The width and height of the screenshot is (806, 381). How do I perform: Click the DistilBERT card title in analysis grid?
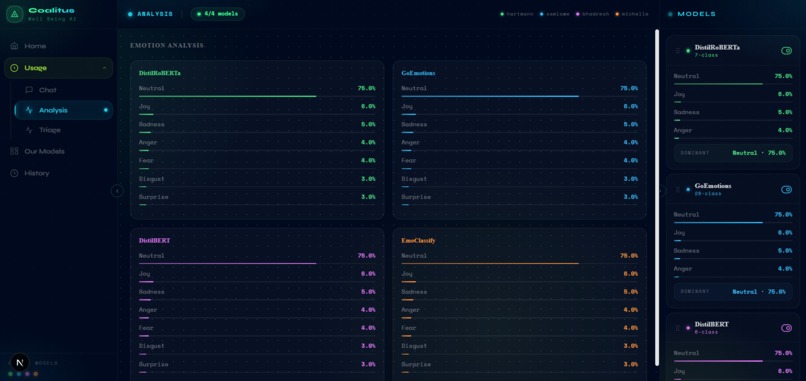click(x=154, y=240)
